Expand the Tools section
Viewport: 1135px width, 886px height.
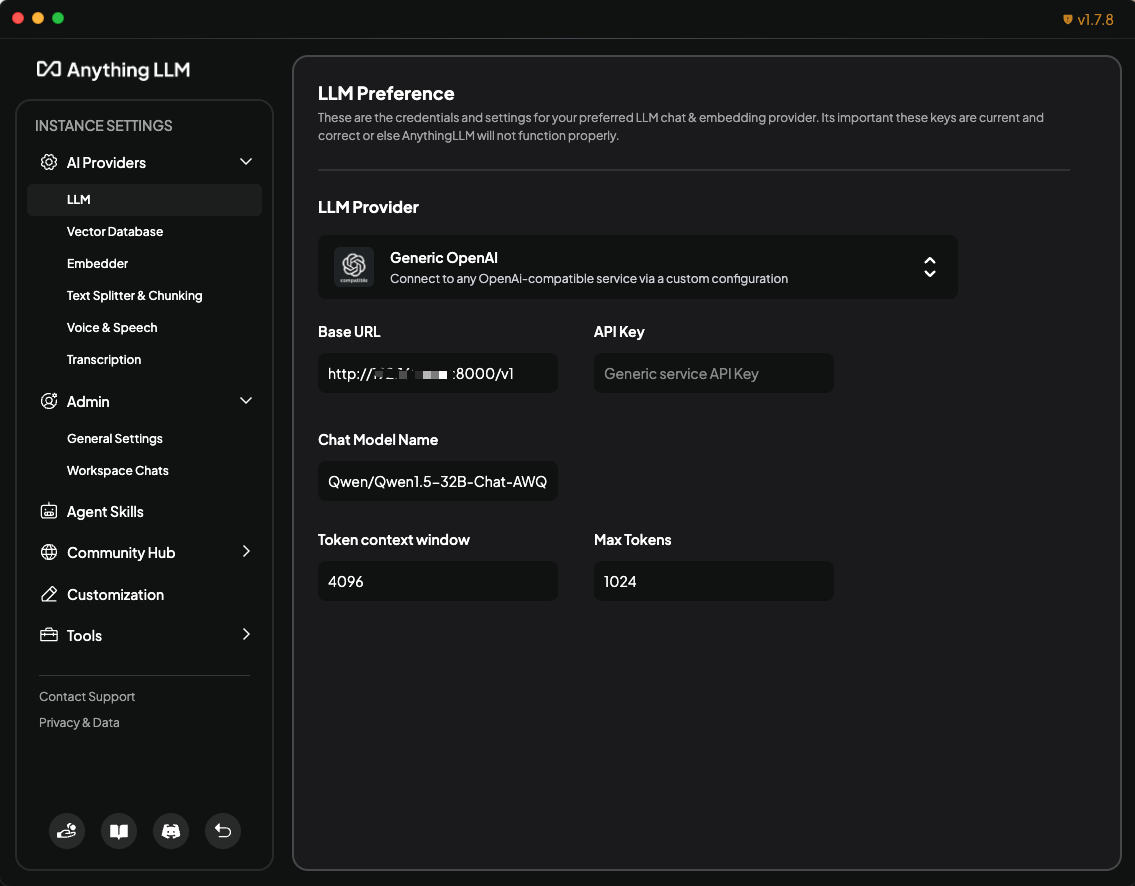tap(245, 635)
